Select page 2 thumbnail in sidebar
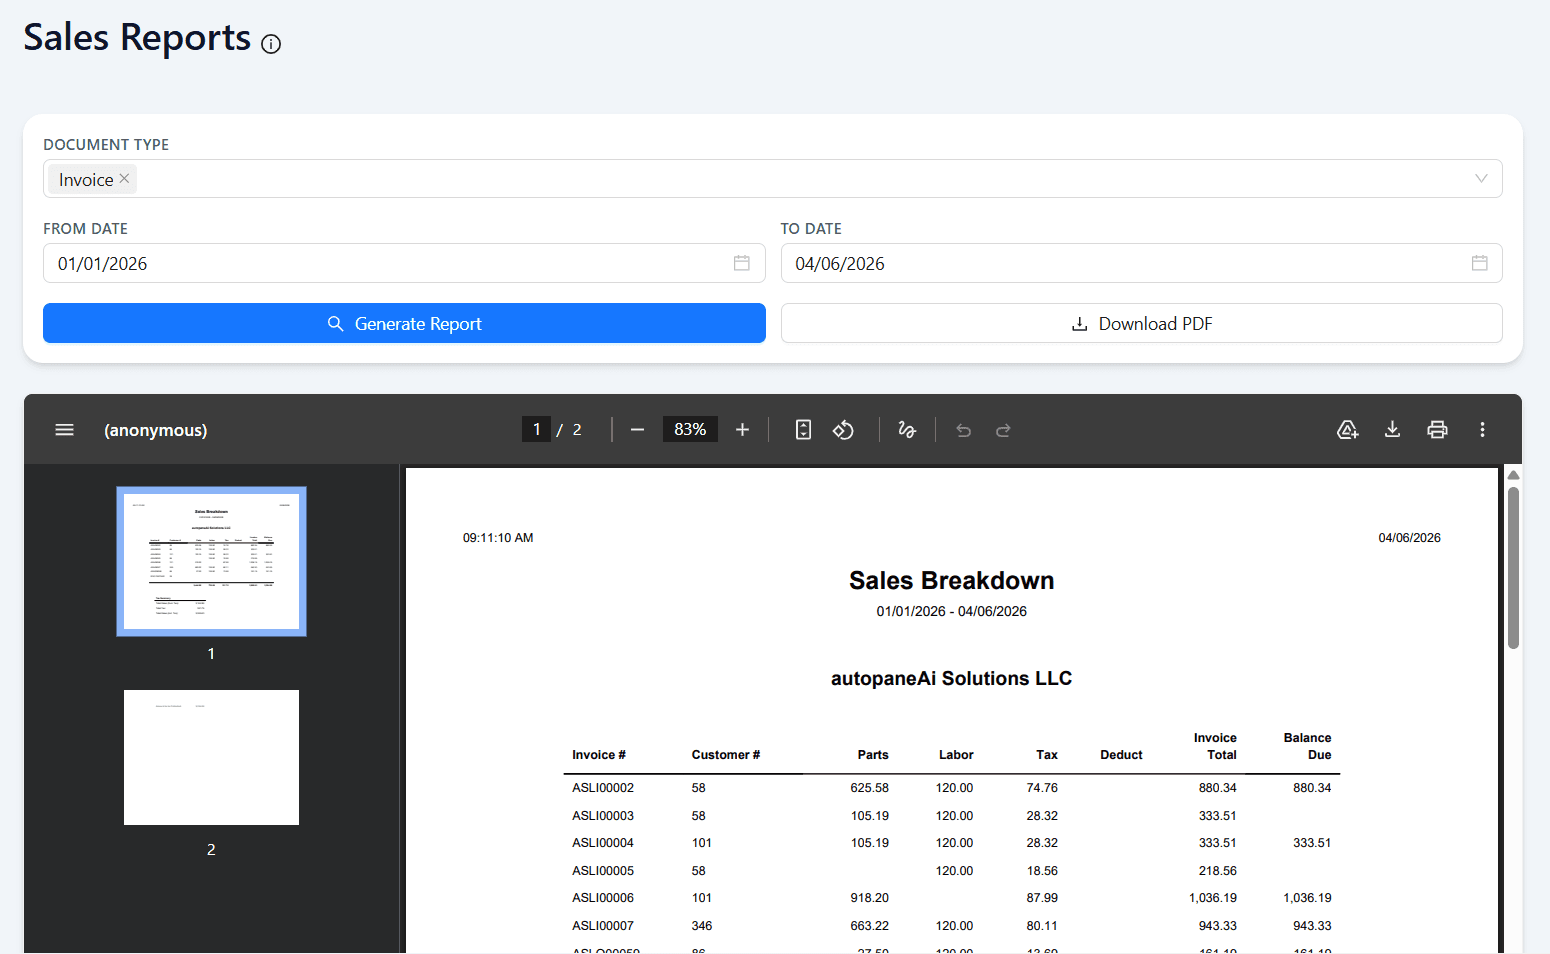 click(x=211, y=757)
